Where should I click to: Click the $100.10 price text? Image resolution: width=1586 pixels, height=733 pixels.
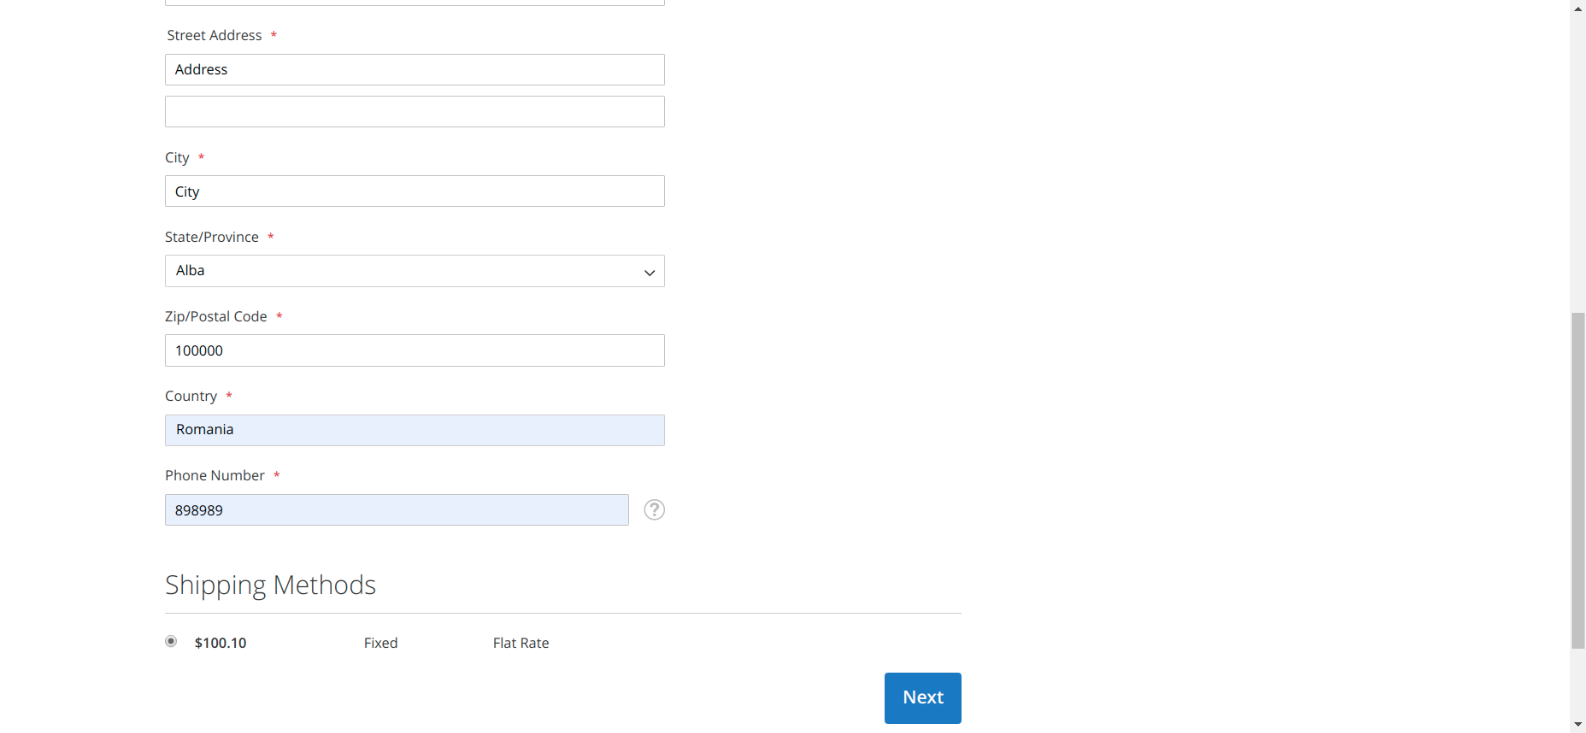[x=220, y=643]
